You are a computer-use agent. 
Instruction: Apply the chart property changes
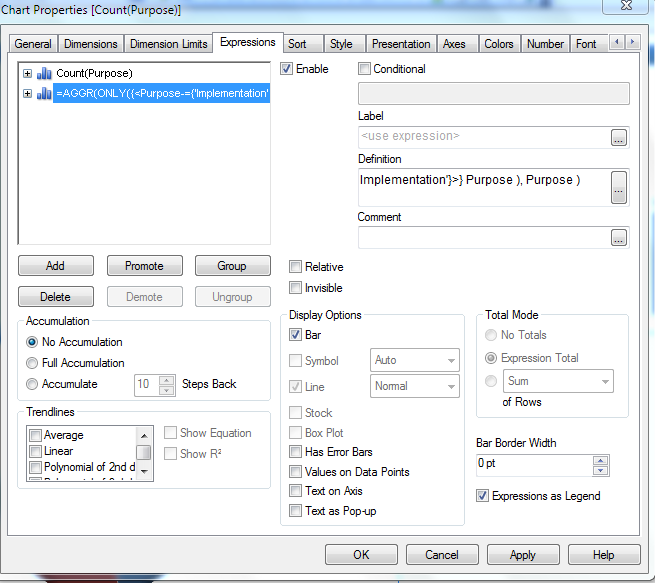(x=523, y=555)
